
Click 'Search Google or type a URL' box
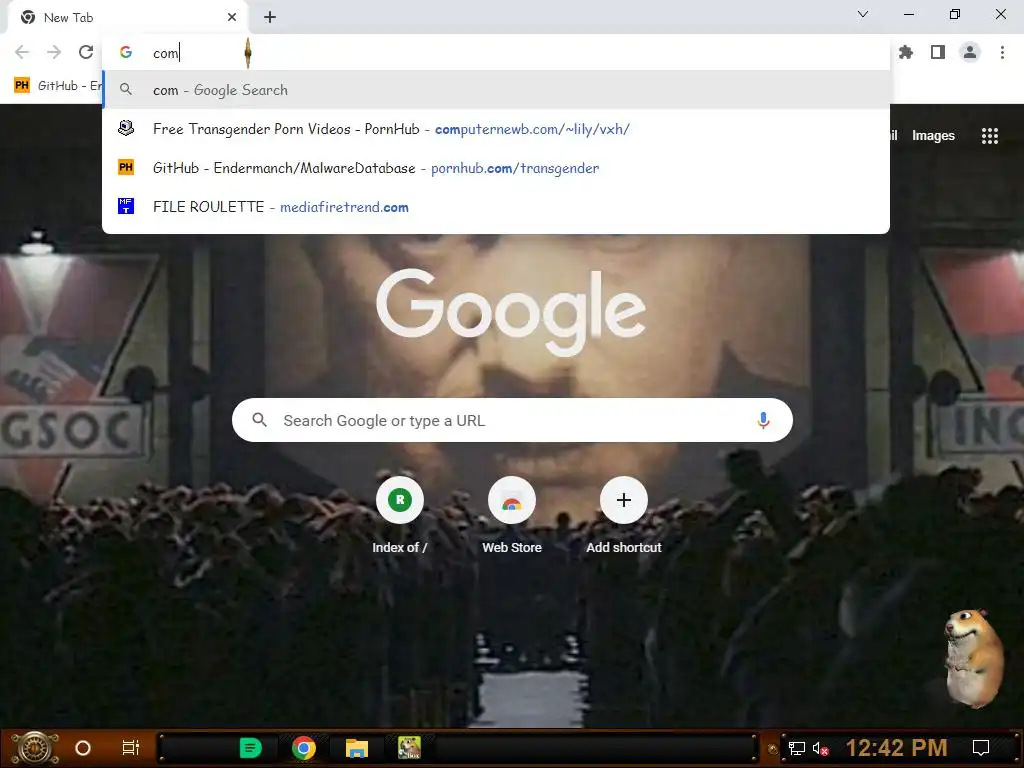pos(513,420)
